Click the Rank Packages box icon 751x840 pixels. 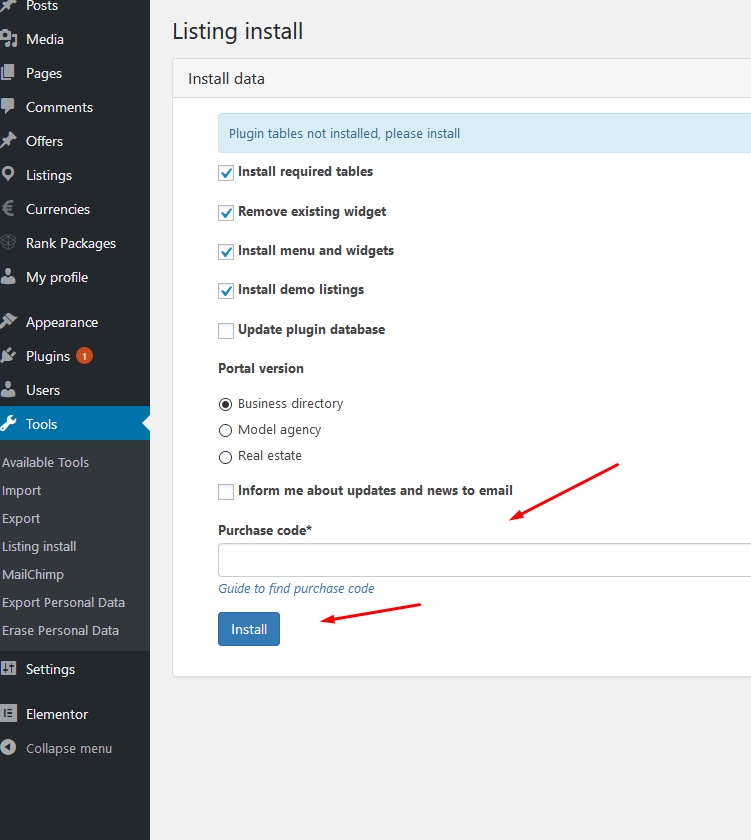pos(9,243)
